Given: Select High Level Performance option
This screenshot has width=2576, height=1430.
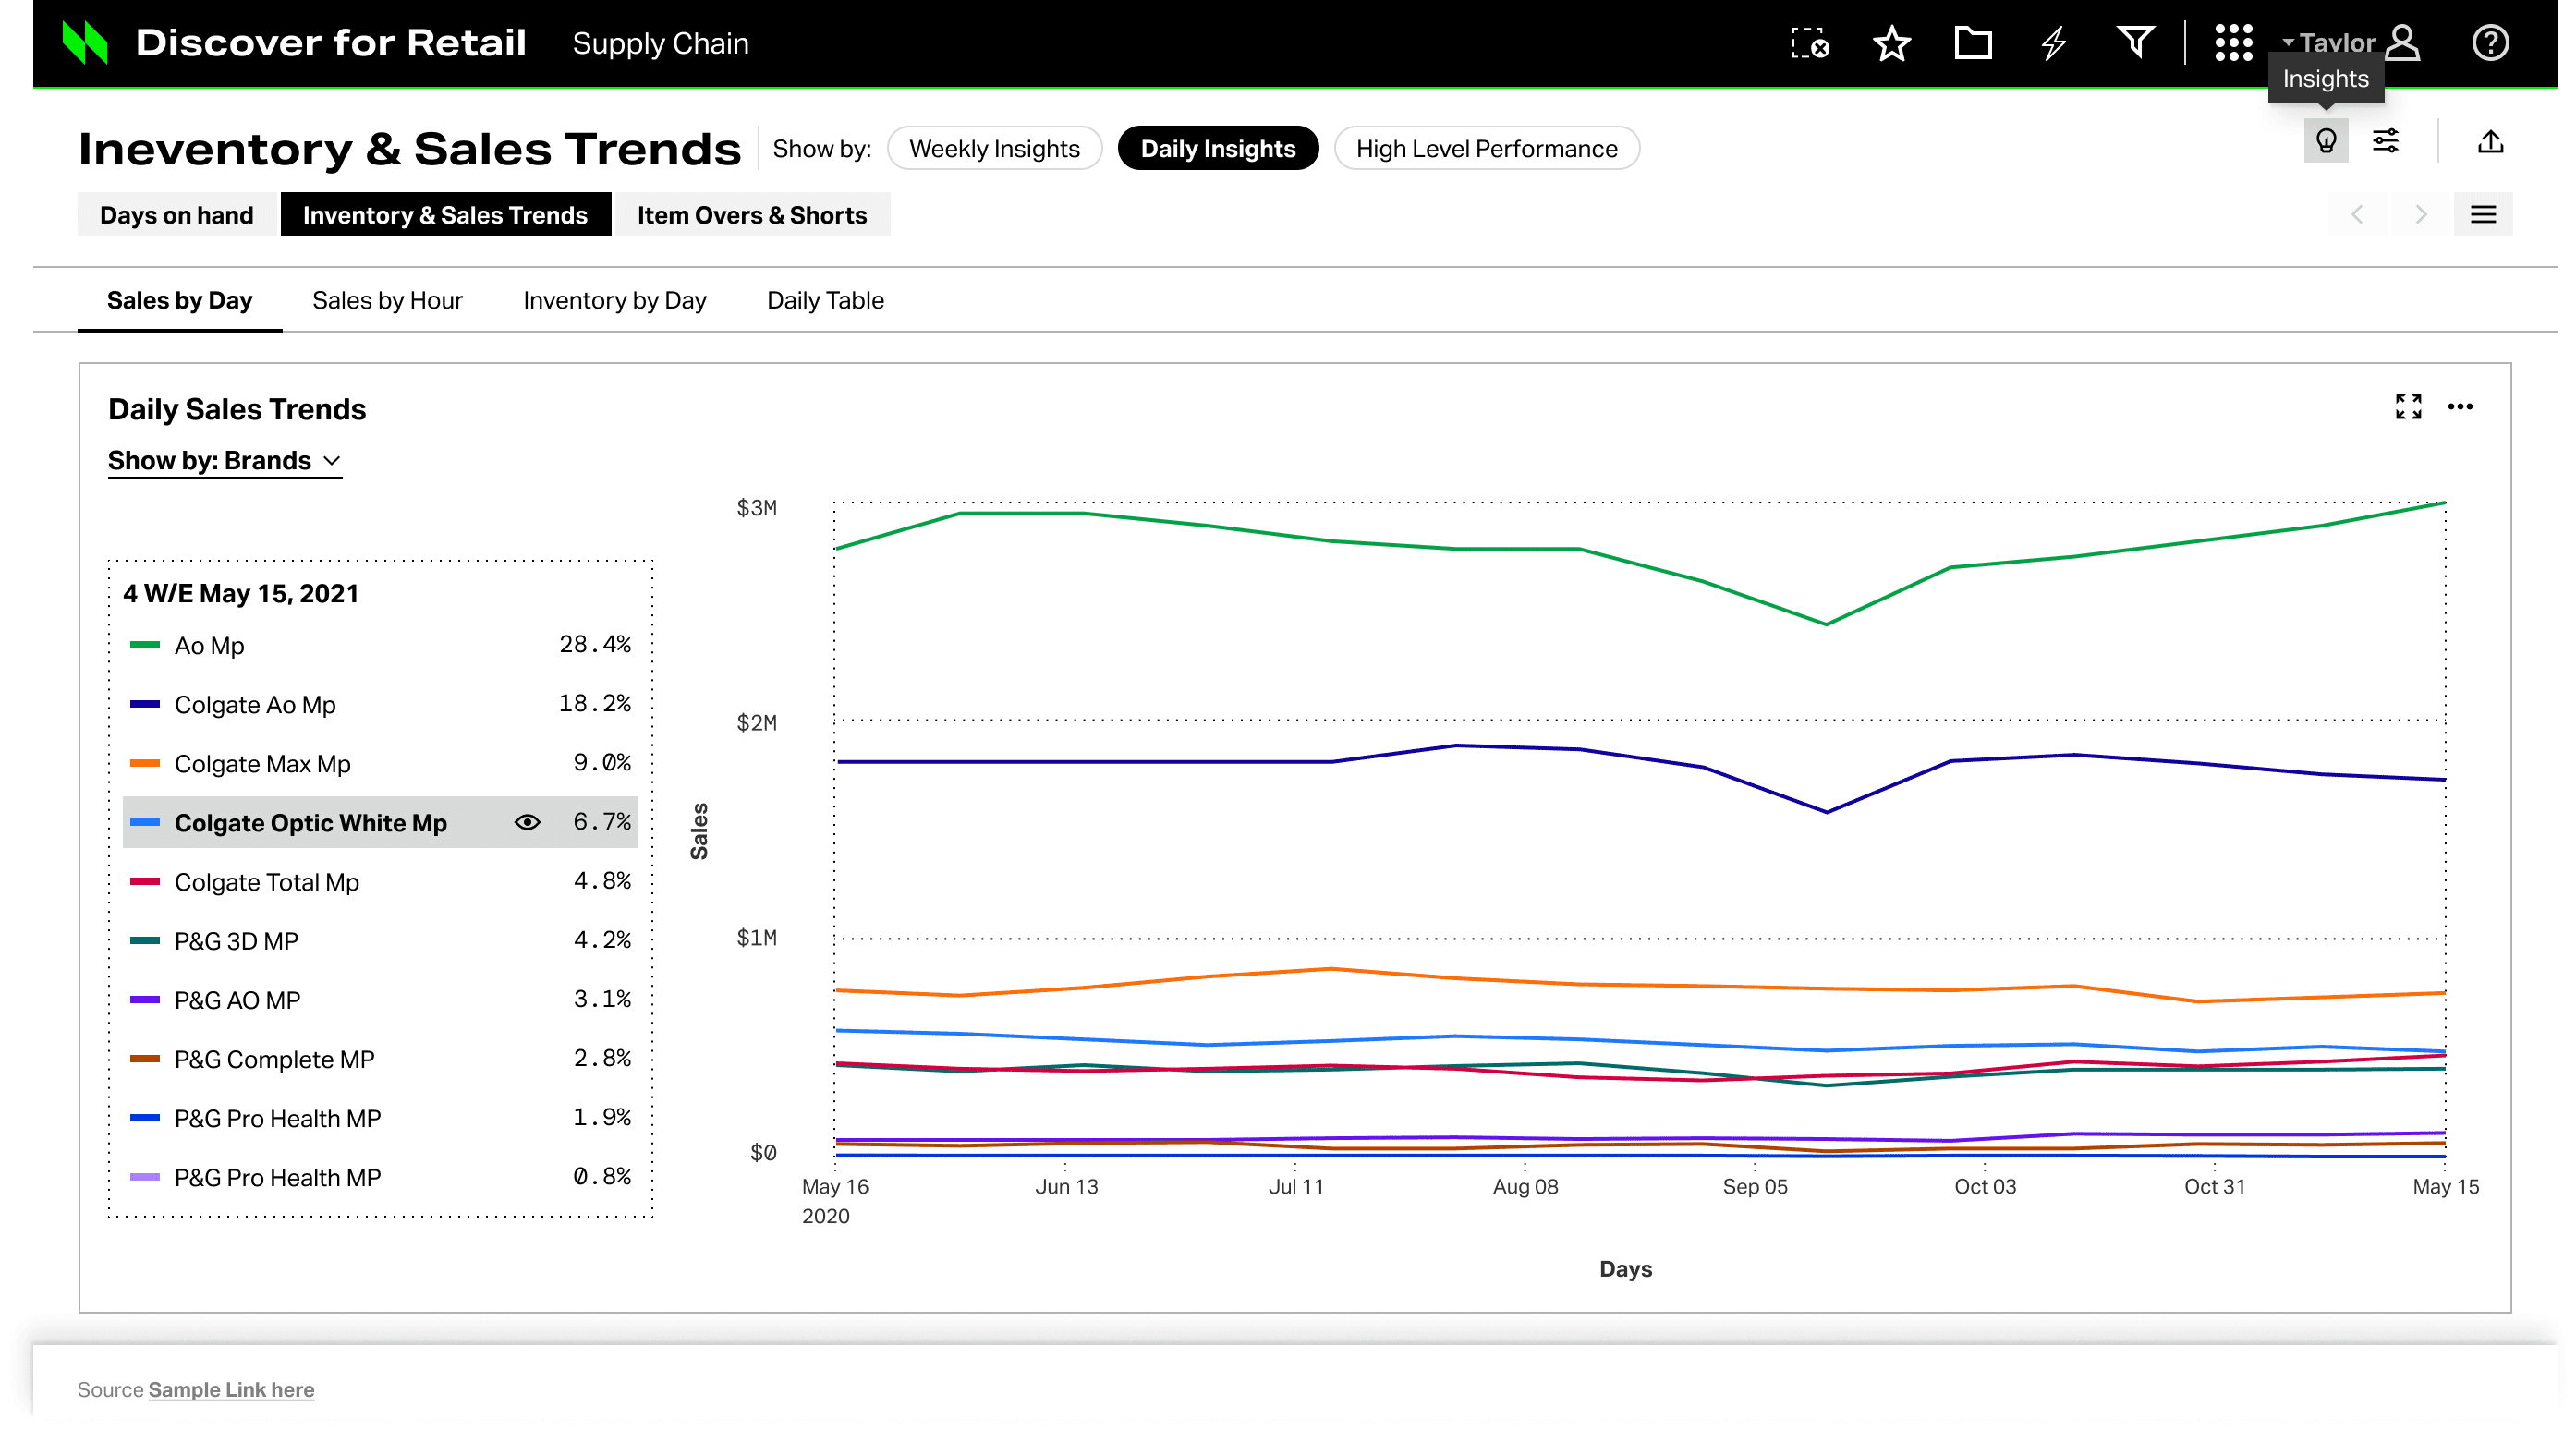Looking at the screenshot, I should coord(1485,149).
